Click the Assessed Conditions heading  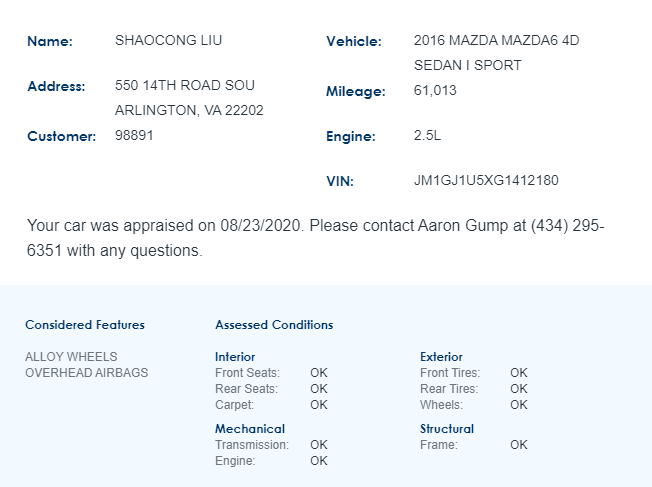click(274, 325)
